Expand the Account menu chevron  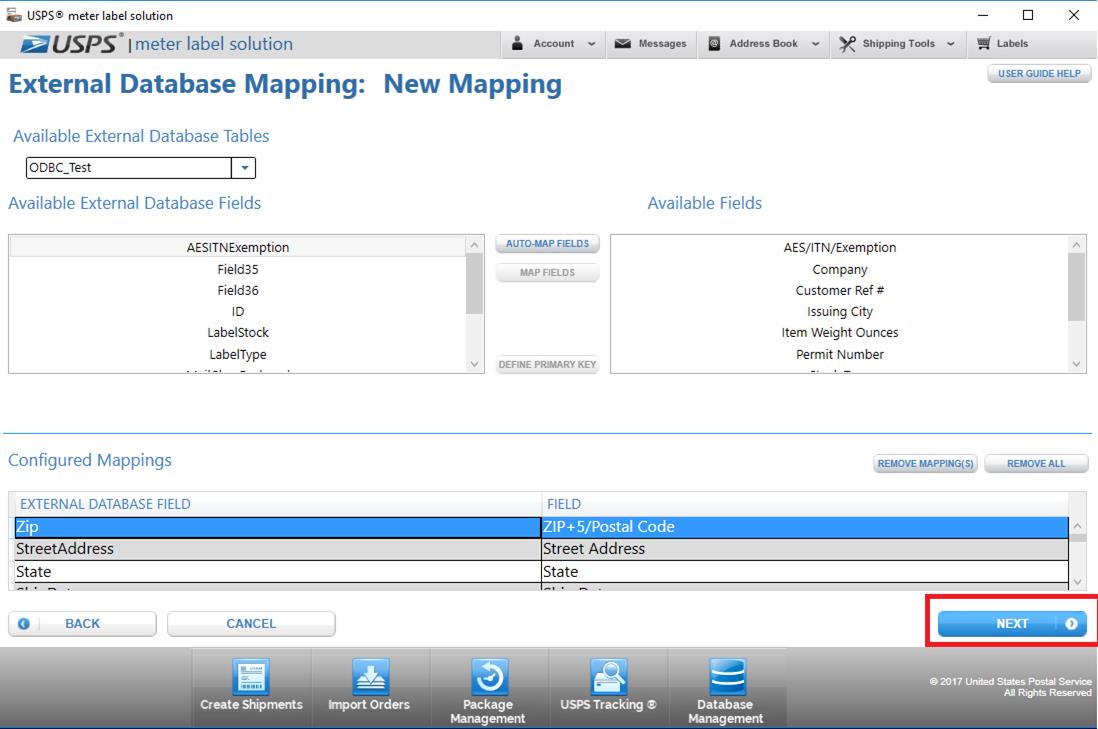tap(592, 43)
